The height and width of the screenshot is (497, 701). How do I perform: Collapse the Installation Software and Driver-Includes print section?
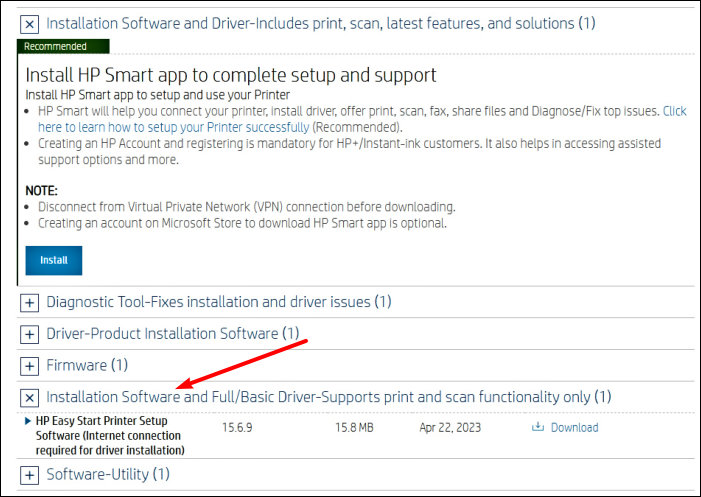pyautogui.click(x=30, y=24)
